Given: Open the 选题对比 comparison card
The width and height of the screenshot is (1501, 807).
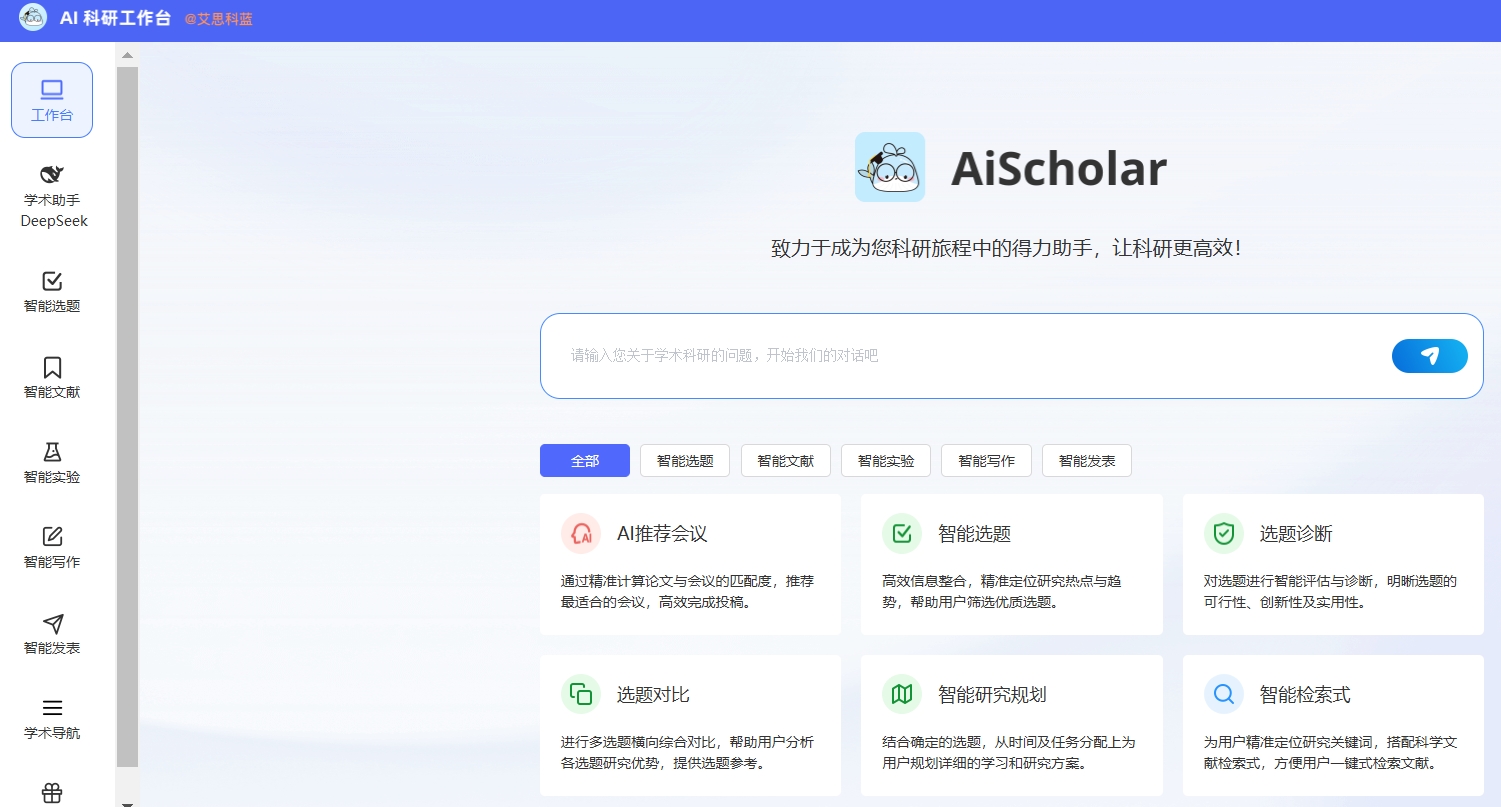Looking at the screenshot, I should 690,725.
